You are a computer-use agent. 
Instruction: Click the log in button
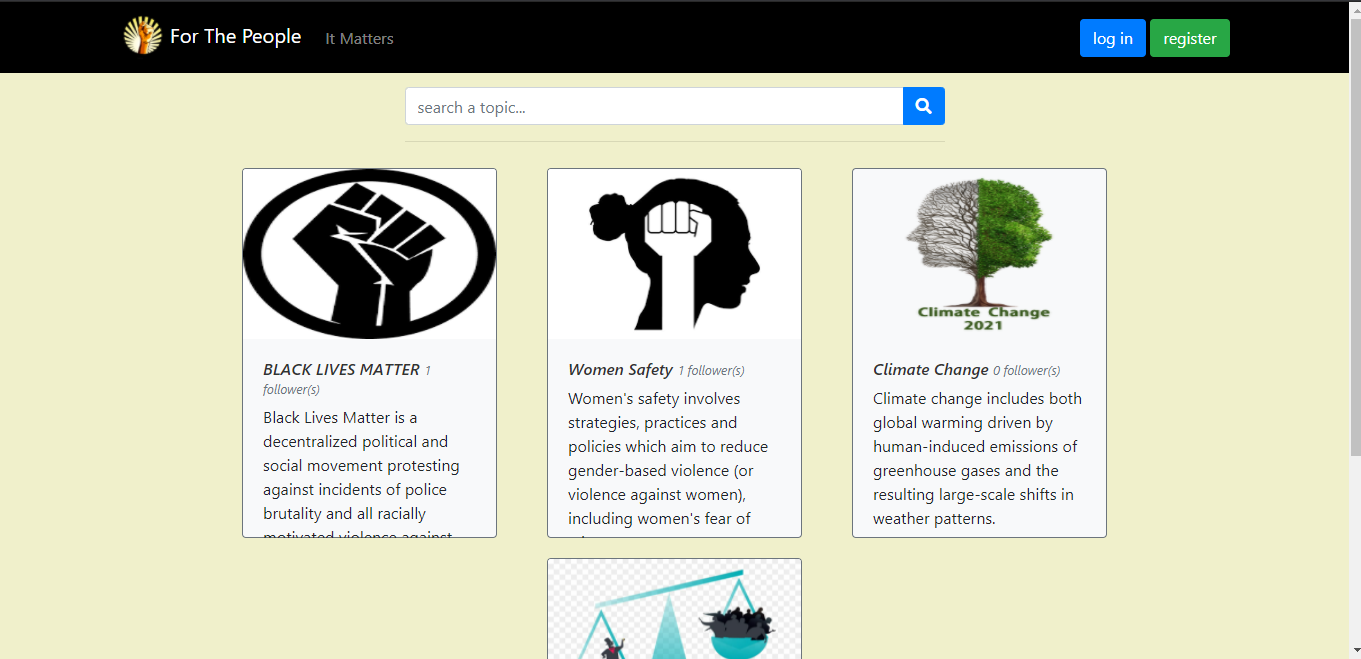[x=1113, y=38]
